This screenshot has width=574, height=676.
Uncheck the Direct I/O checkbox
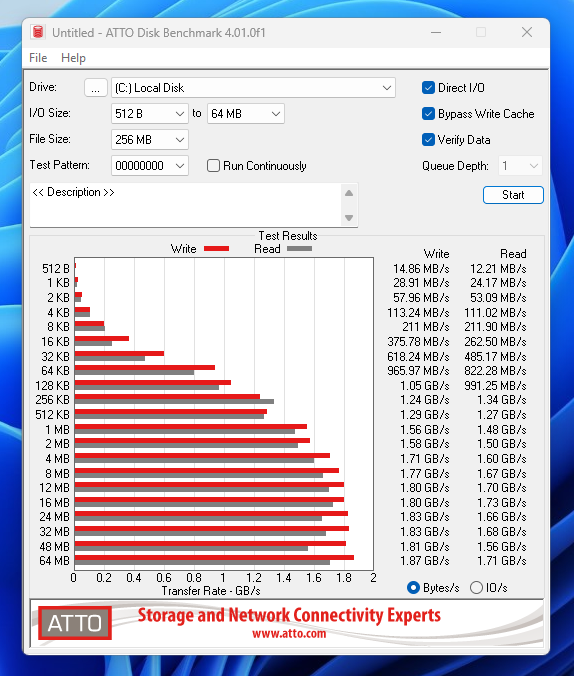(x=428, y=88)
